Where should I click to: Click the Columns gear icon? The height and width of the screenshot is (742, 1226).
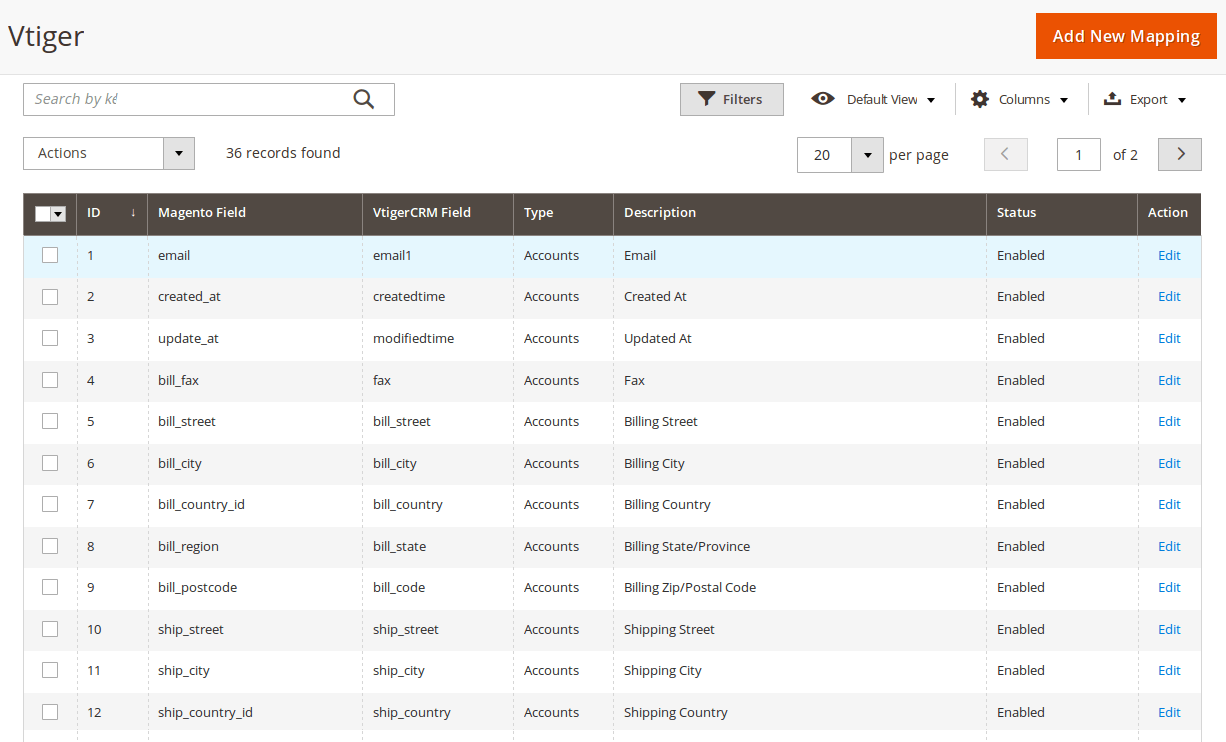980,99
